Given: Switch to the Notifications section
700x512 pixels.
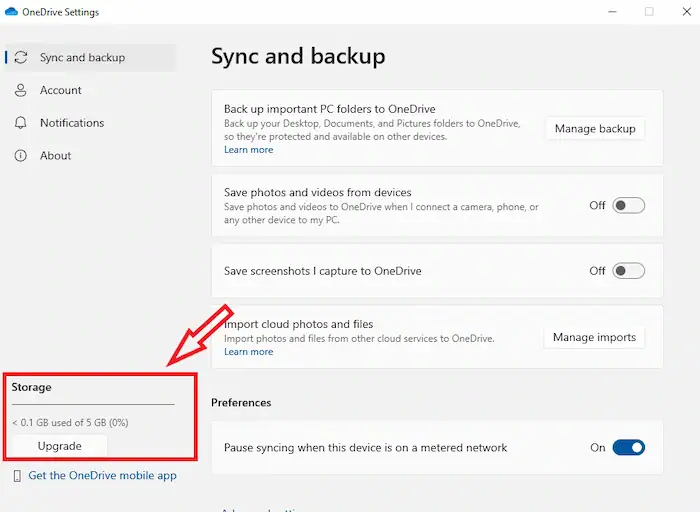Looking at the screenshot, I should tap(71, 123).
